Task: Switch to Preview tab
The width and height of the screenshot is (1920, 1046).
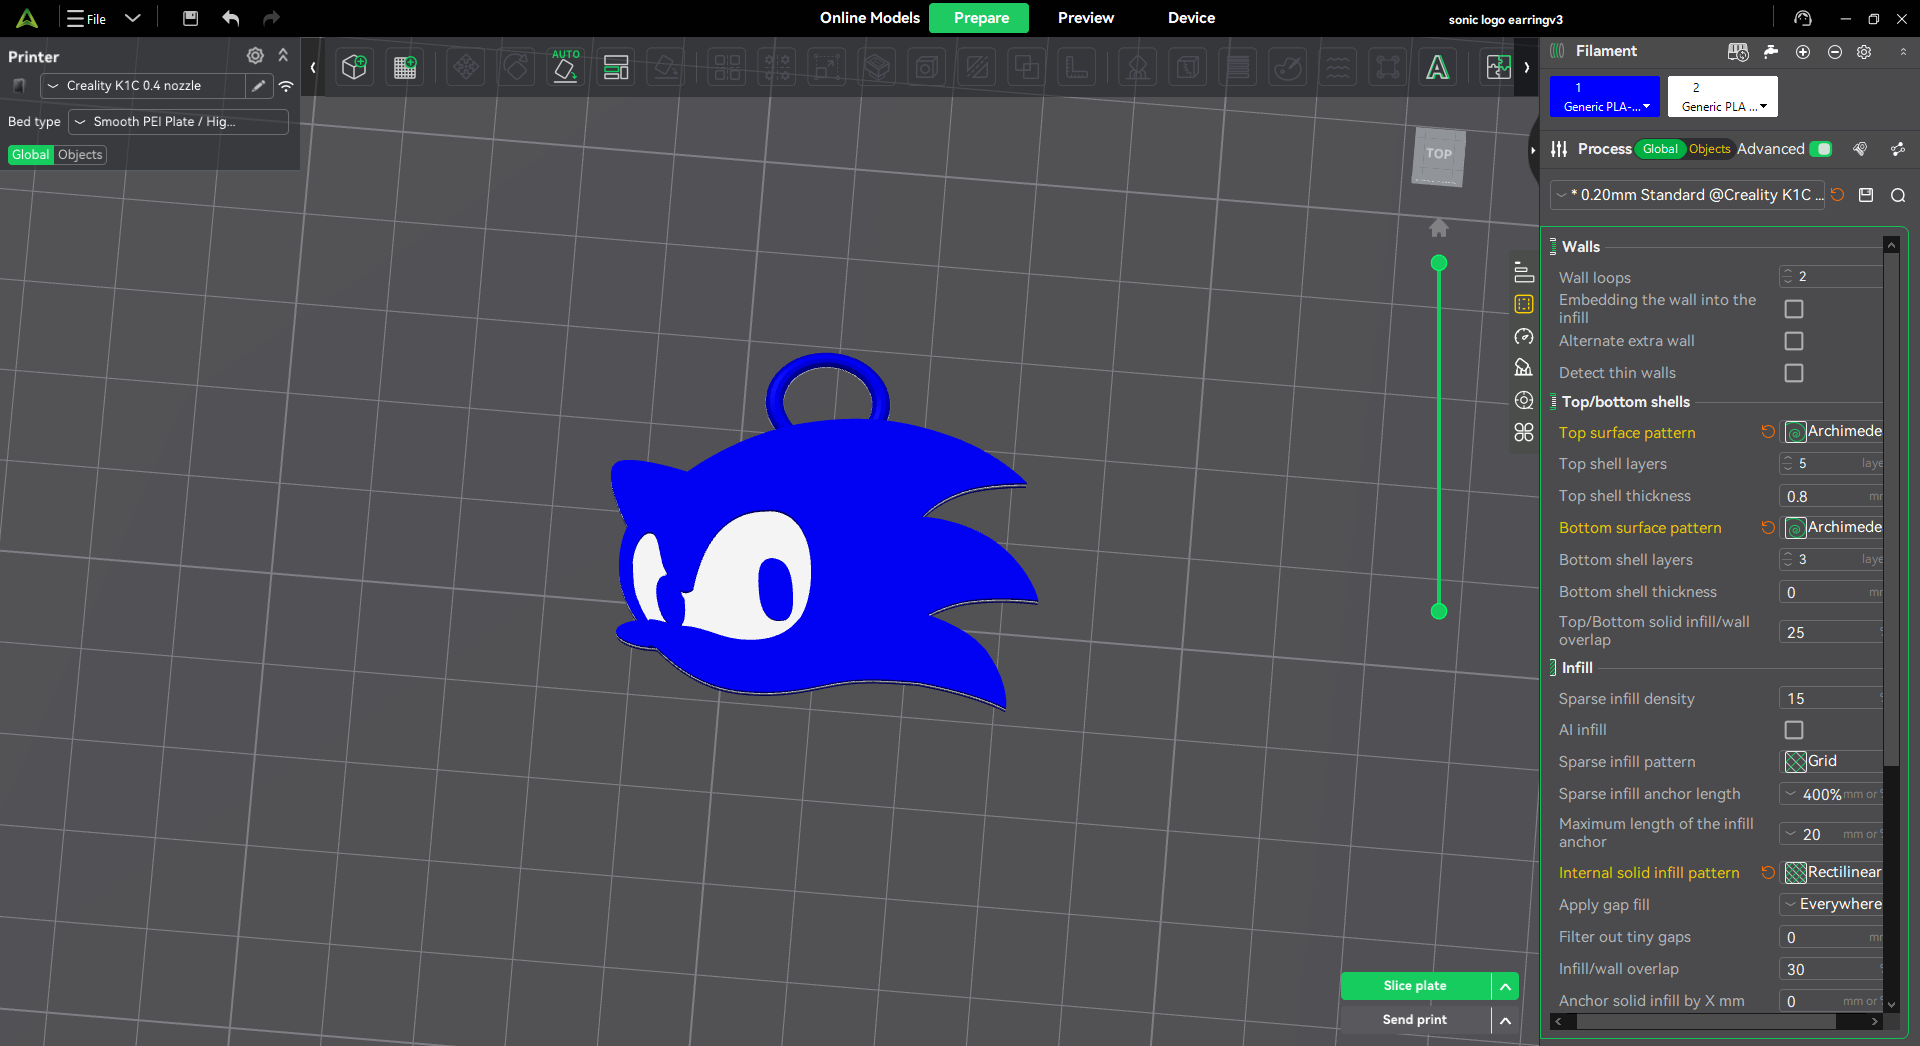Action: click(x=1086, y=18)
